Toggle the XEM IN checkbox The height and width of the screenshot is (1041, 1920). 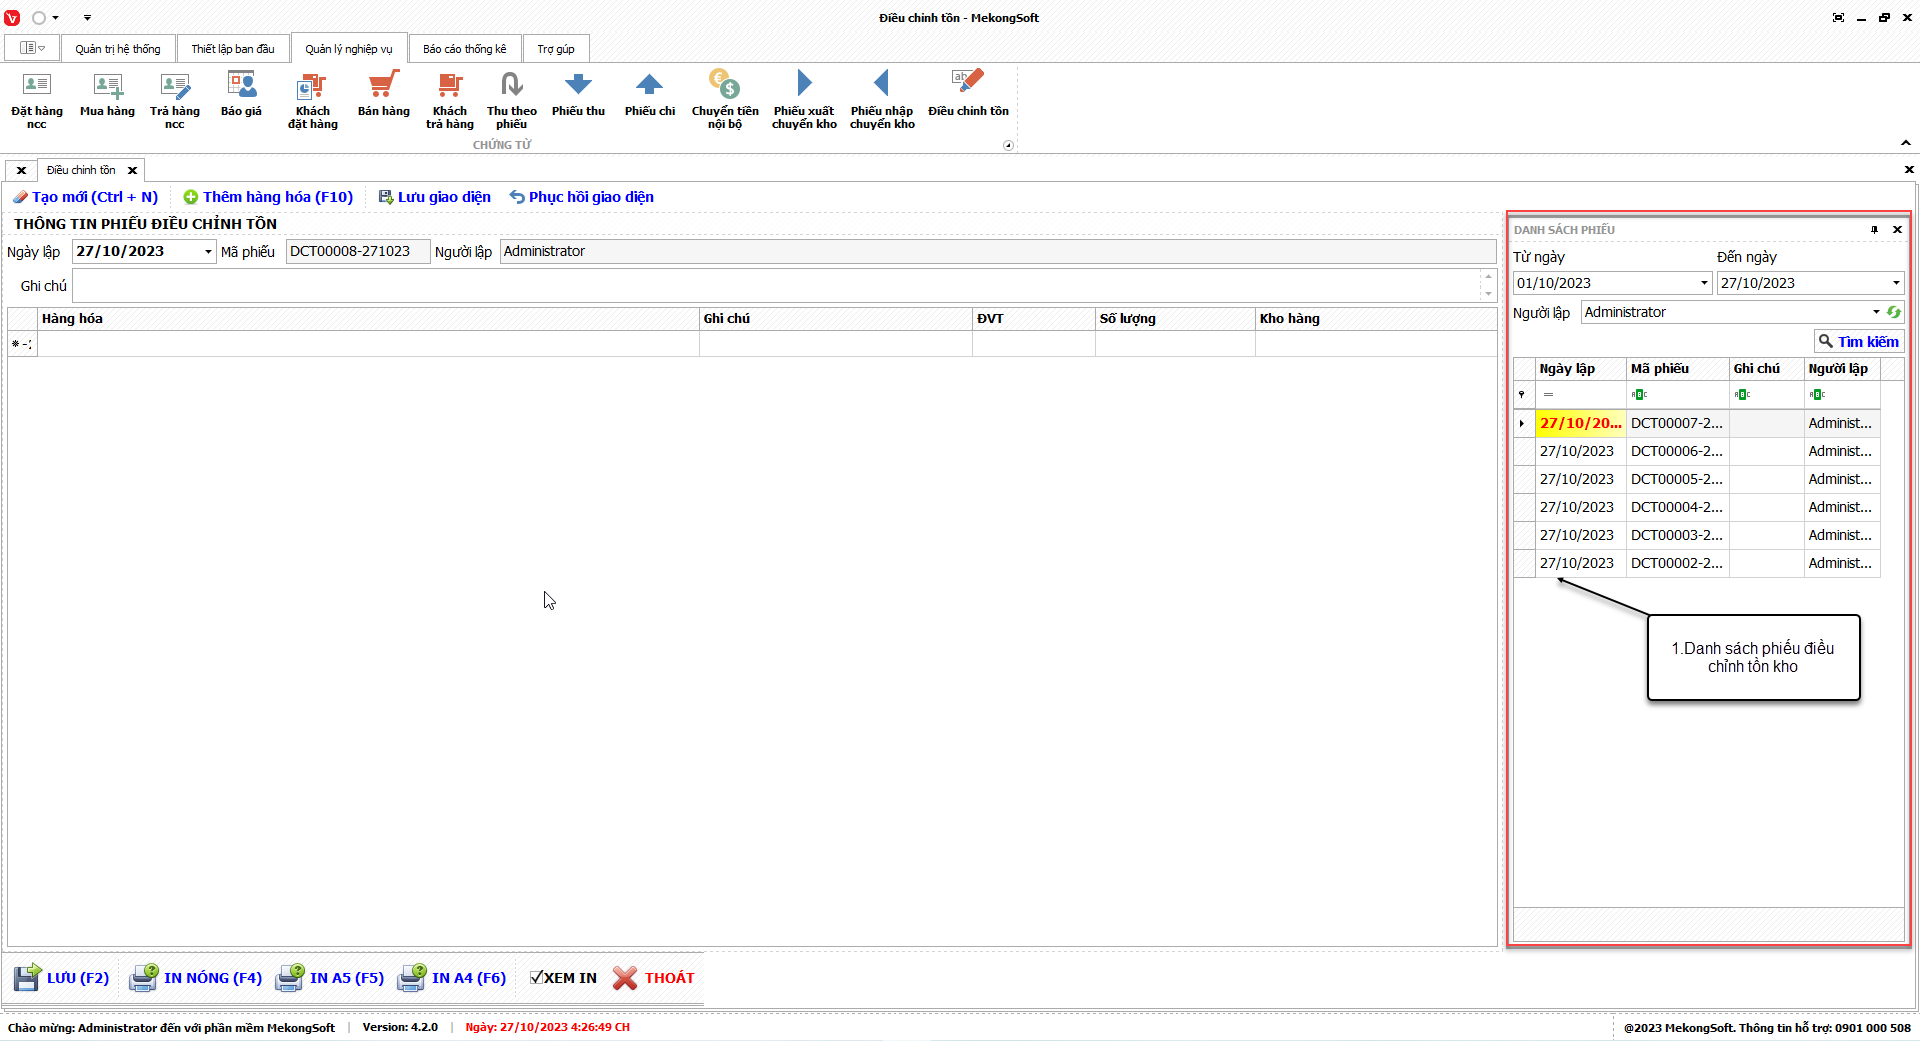tap(537, 978)
